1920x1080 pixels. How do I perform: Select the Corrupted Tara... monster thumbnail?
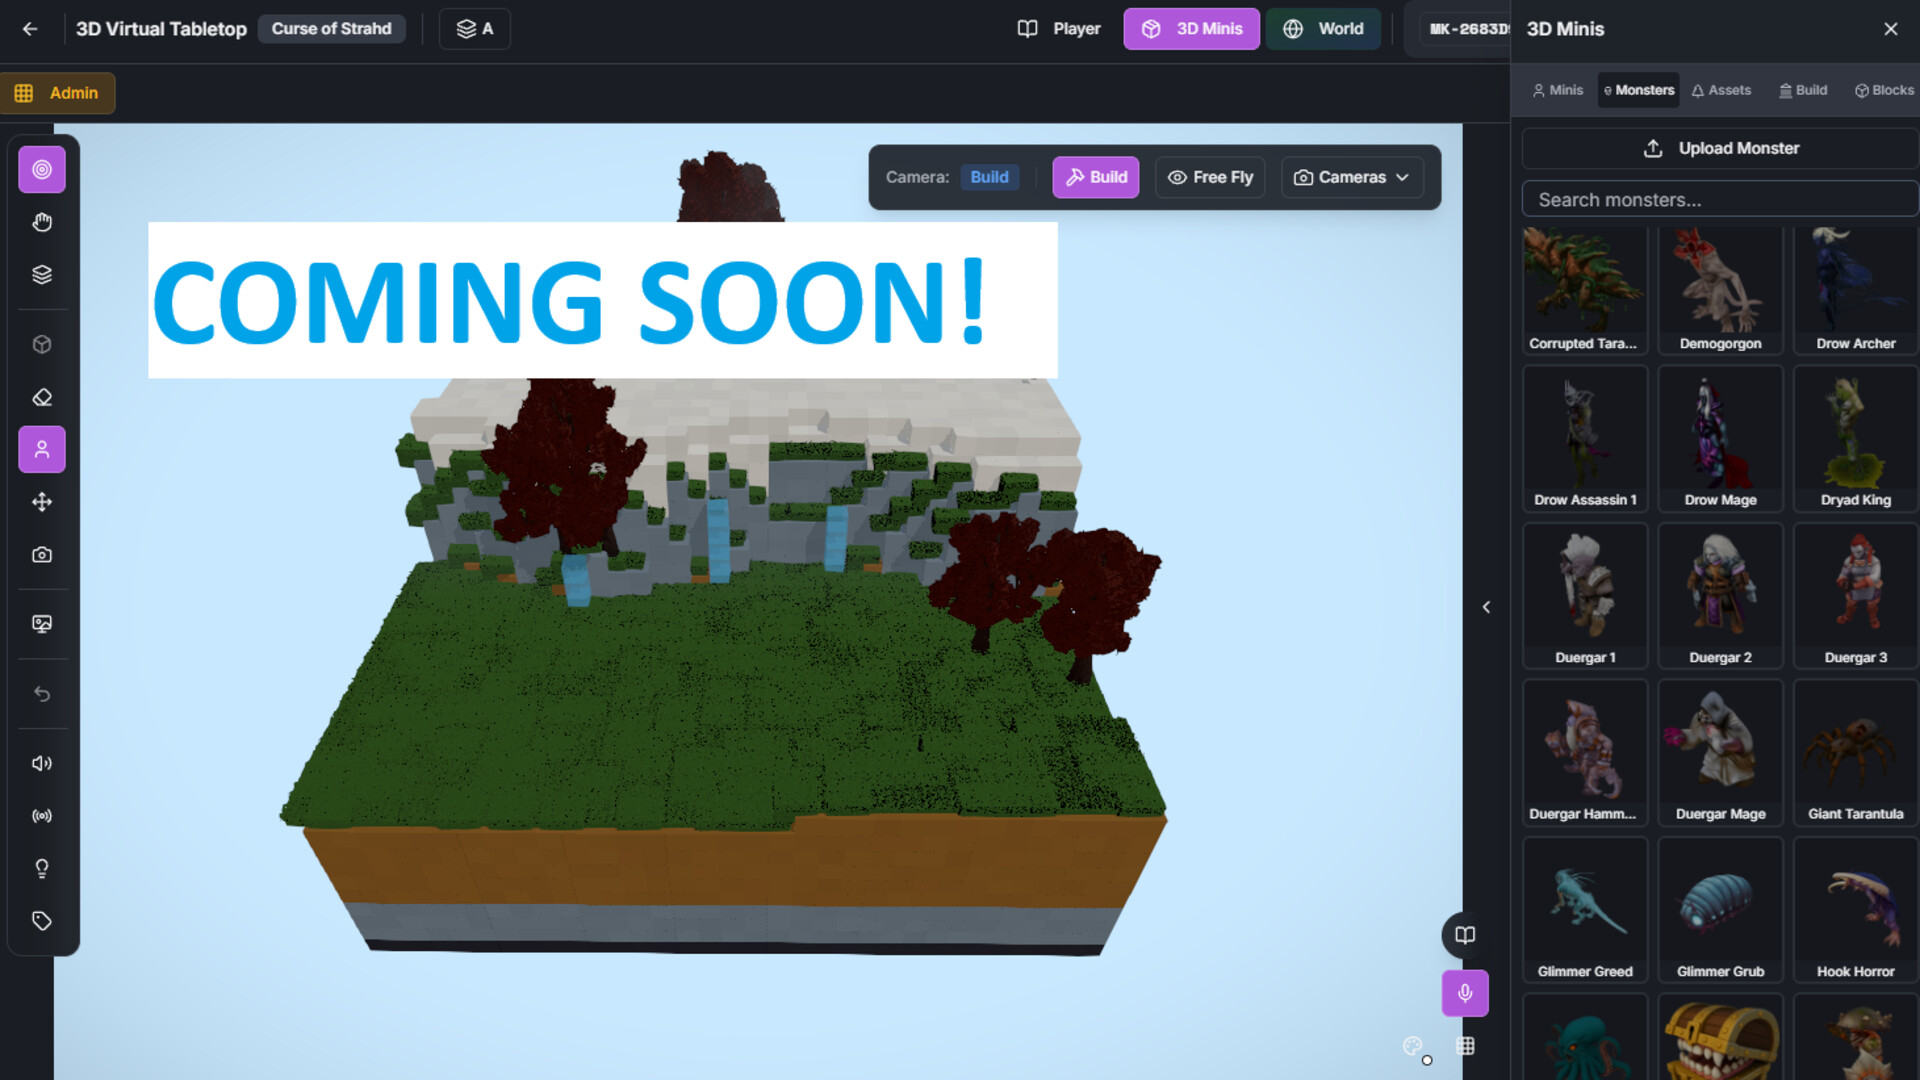pos(1584,290)
